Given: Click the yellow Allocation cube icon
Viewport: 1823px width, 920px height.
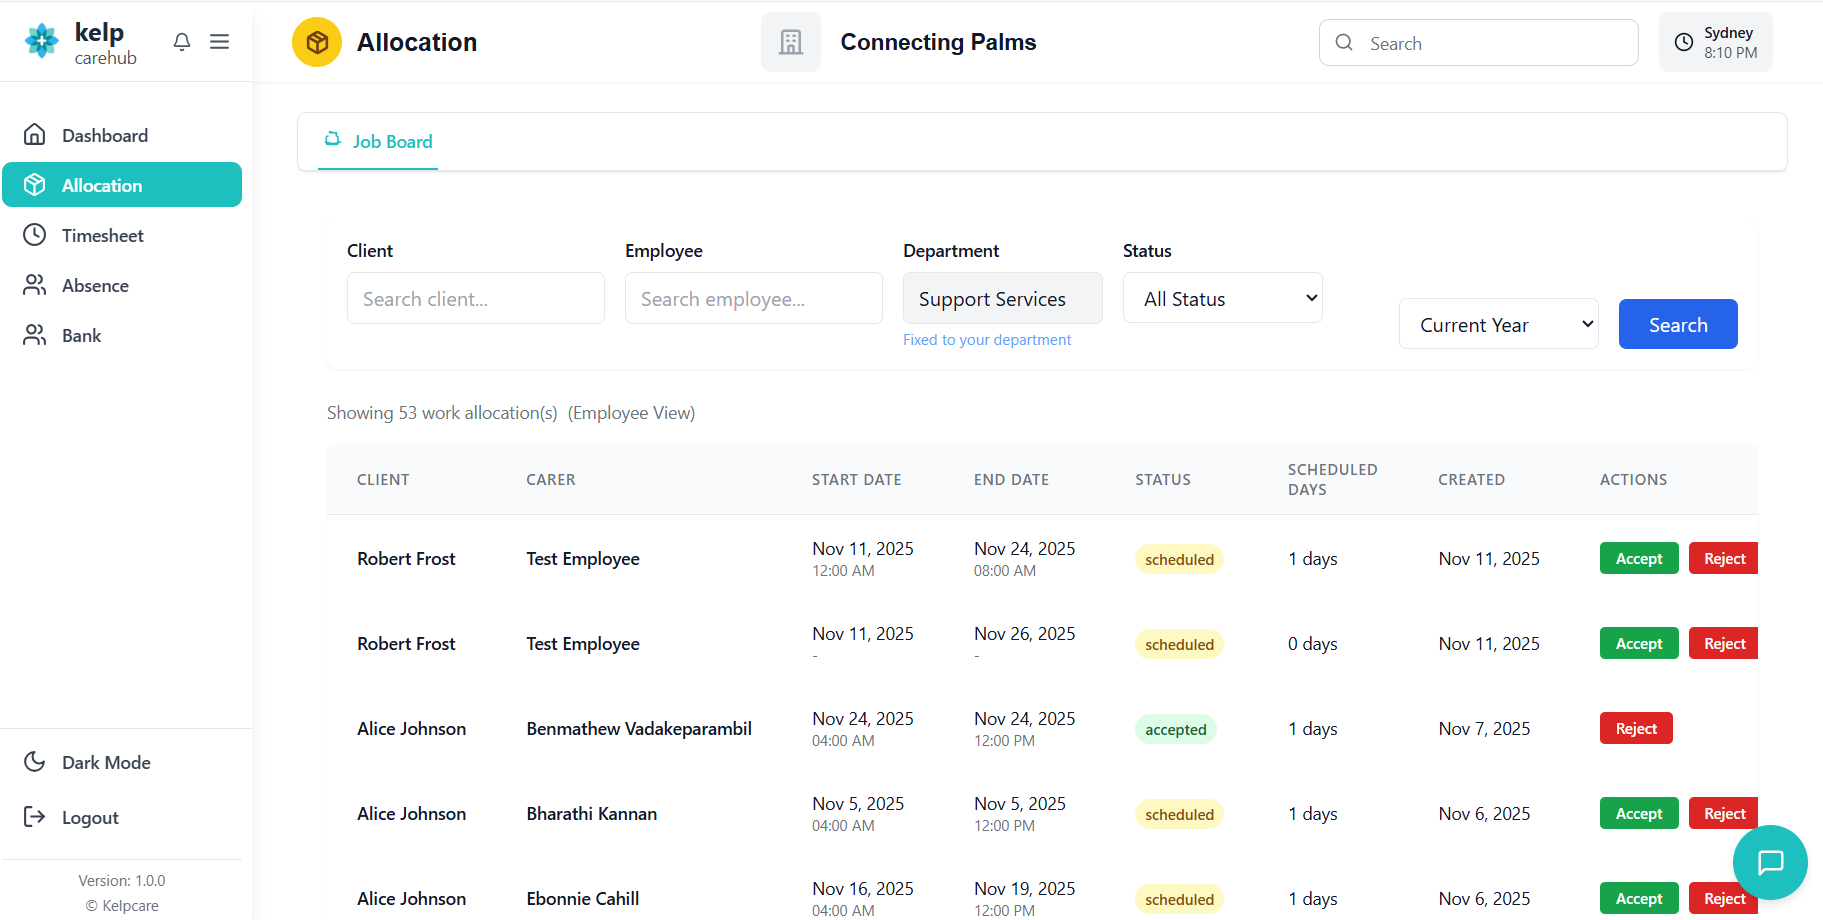Looking at the screenshot, I should point(317,42).
